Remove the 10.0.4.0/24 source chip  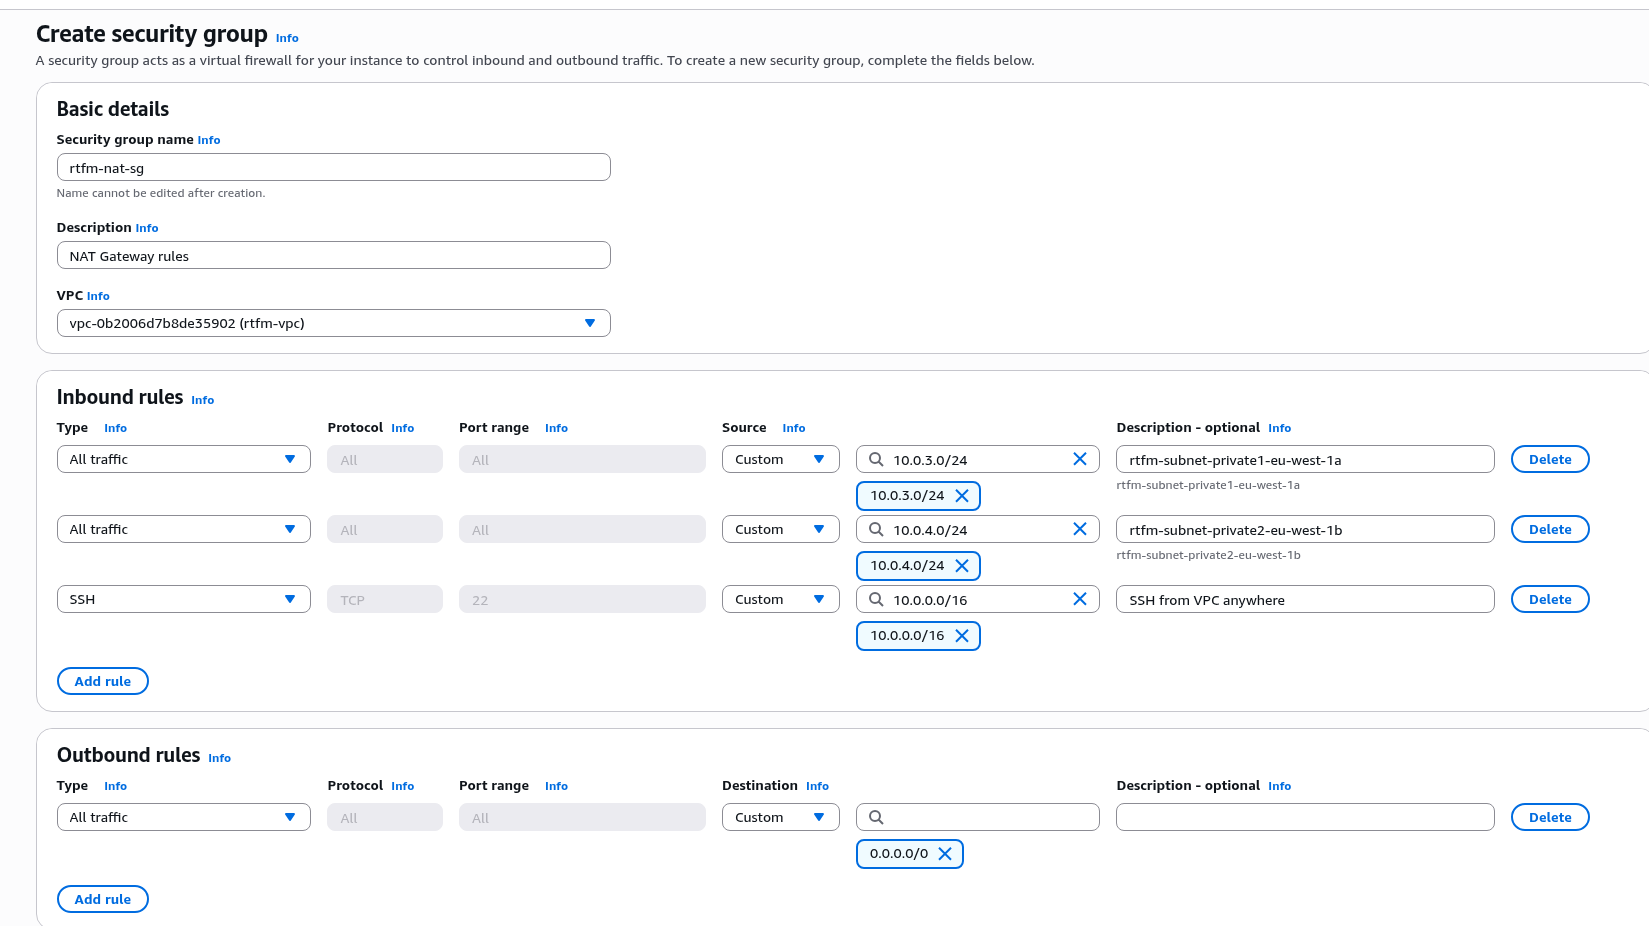point(961,566)
